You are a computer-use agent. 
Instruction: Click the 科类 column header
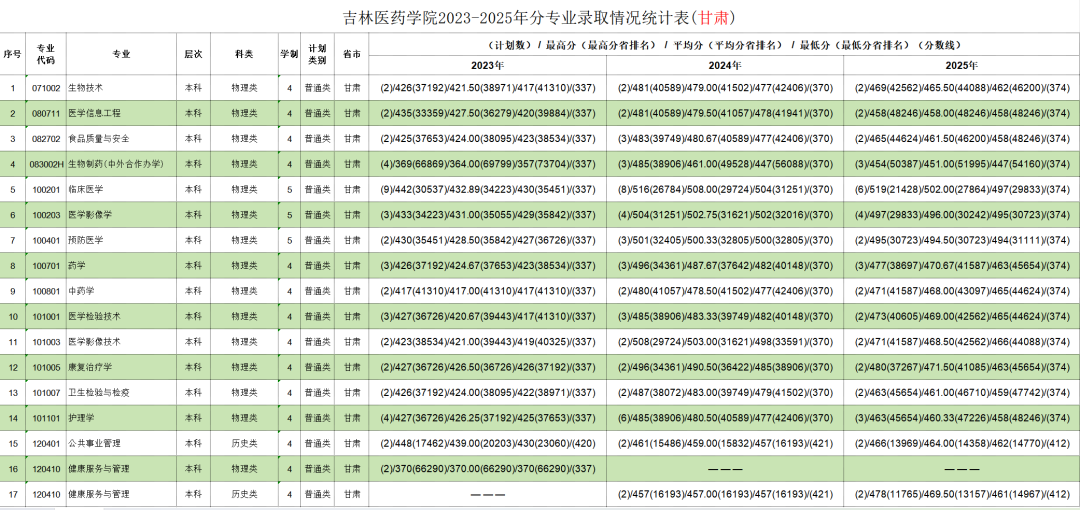coord(244,54)
